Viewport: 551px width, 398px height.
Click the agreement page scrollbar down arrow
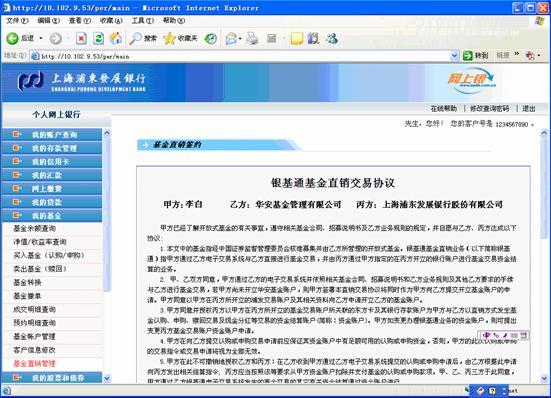click(544, 379)
